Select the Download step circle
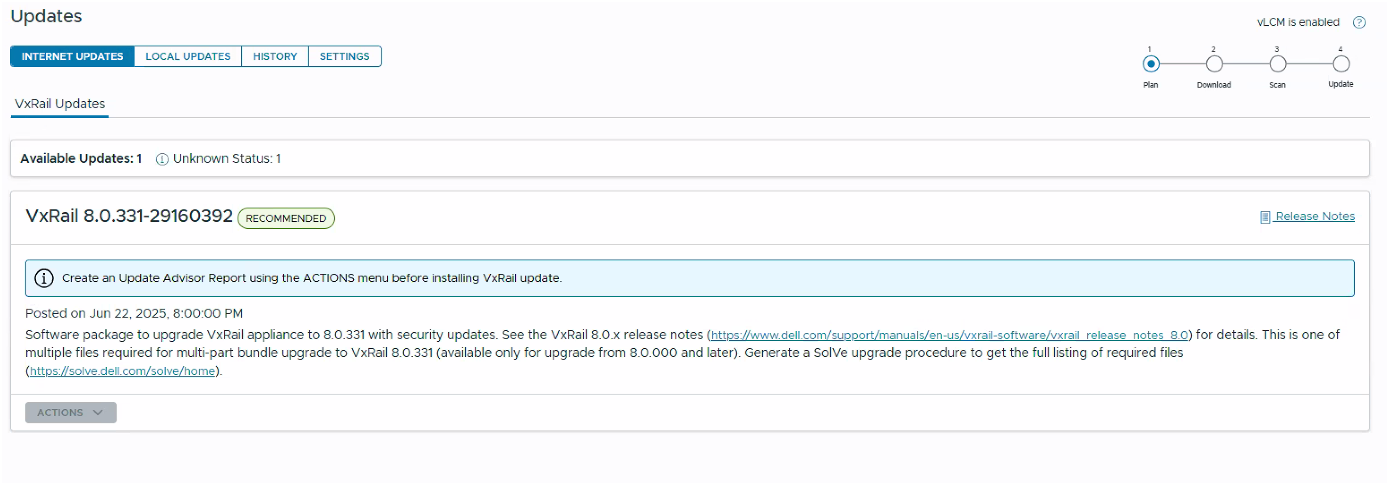 click(1214, 64)
